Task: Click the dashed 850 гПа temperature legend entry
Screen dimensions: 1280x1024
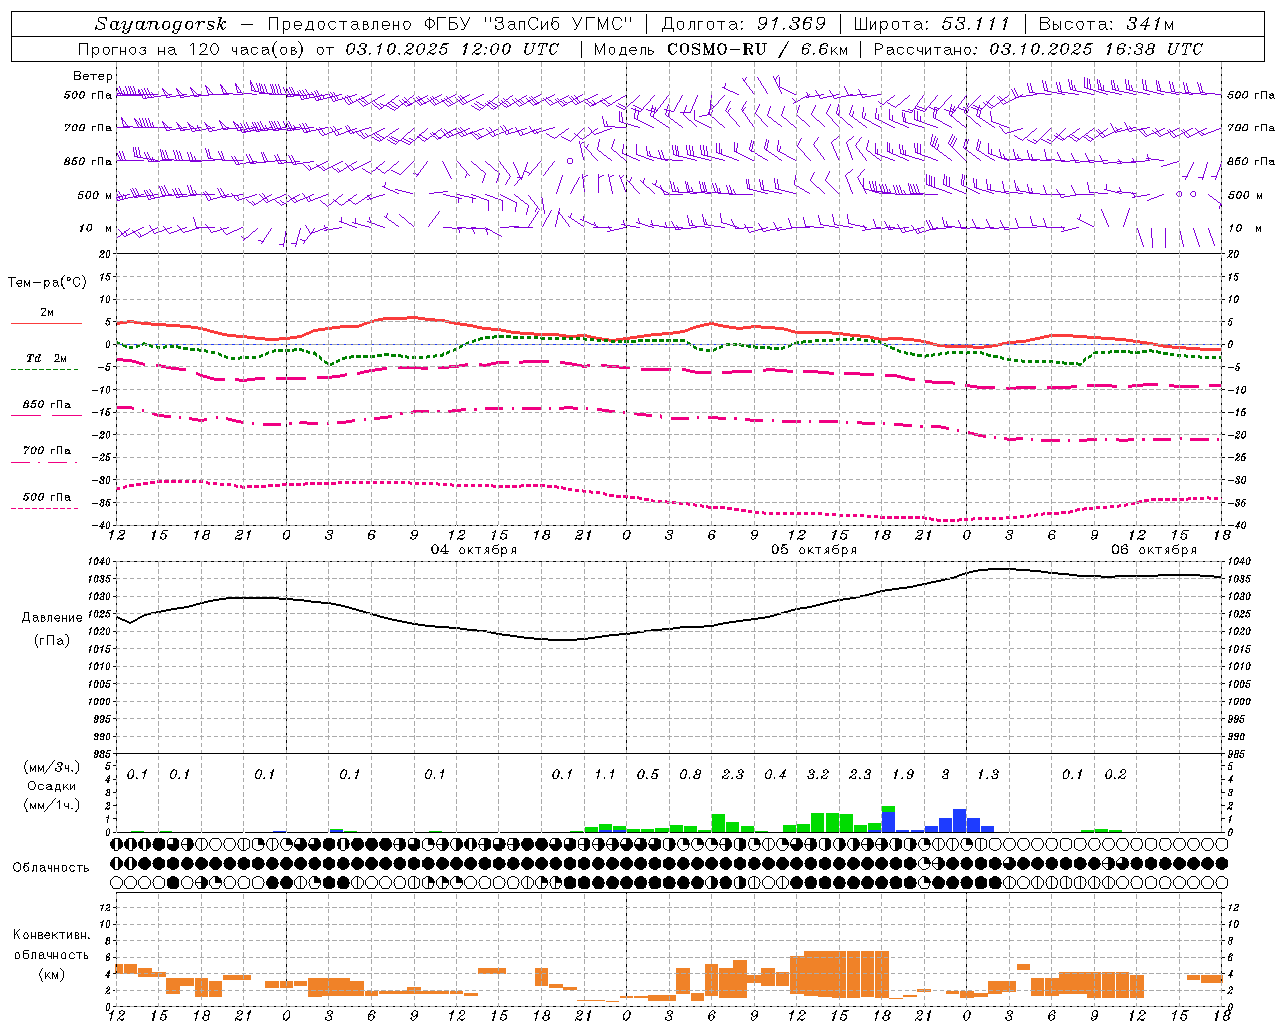Action: [46, 410]
